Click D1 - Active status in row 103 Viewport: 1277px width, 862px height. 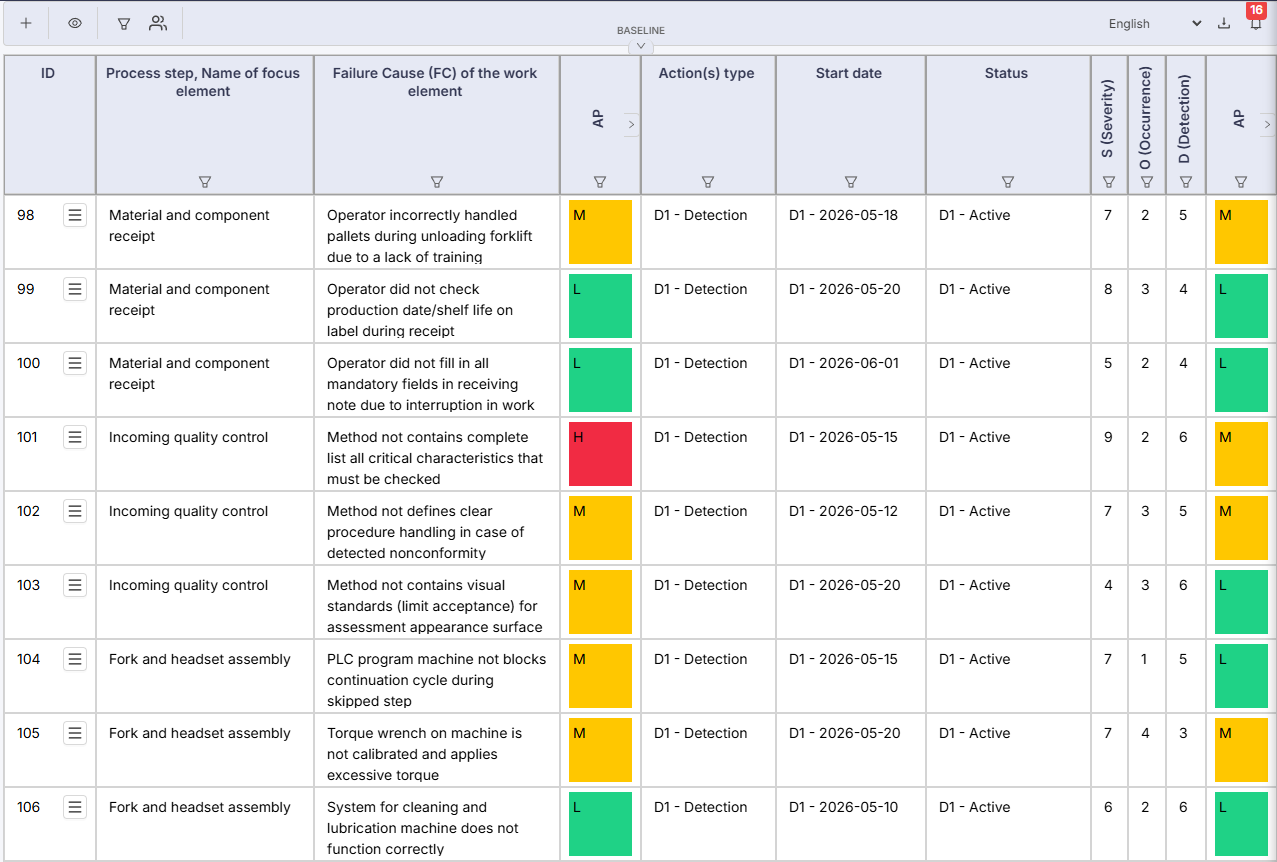(975, 585)
